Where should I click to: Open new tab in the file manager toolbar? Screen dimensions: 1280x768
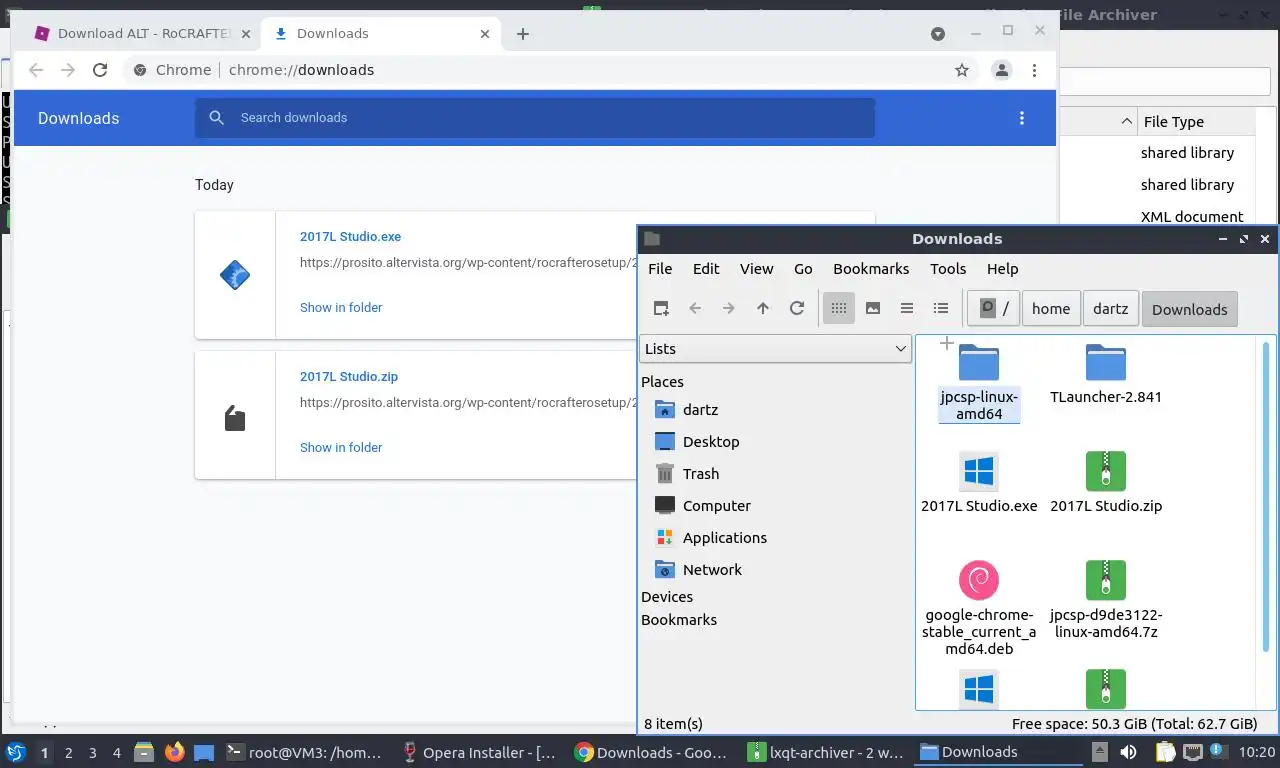click(661, 308)
